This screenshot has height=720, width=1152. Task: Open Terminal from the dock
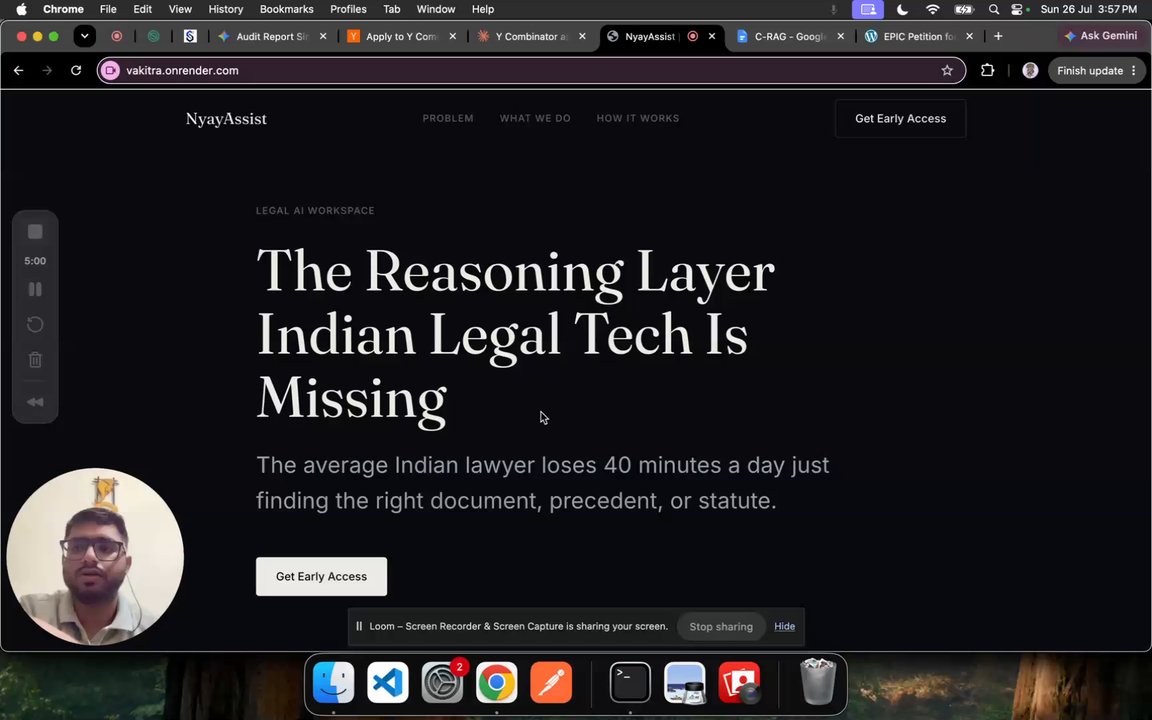pyautogui.click(x=630, y=683)
